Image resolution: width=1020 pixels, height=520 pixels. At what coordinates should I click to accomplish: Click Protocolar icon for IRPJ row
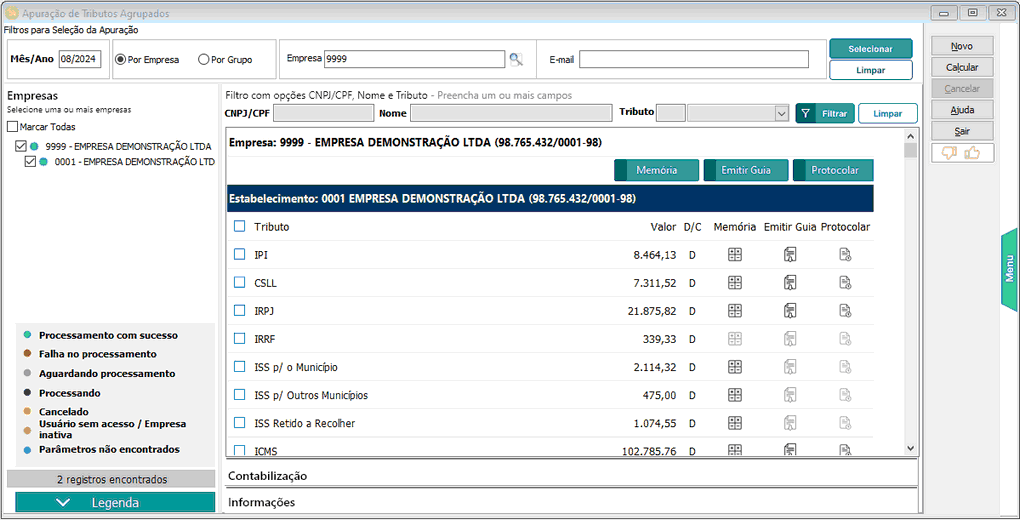(x=845, y=310)
